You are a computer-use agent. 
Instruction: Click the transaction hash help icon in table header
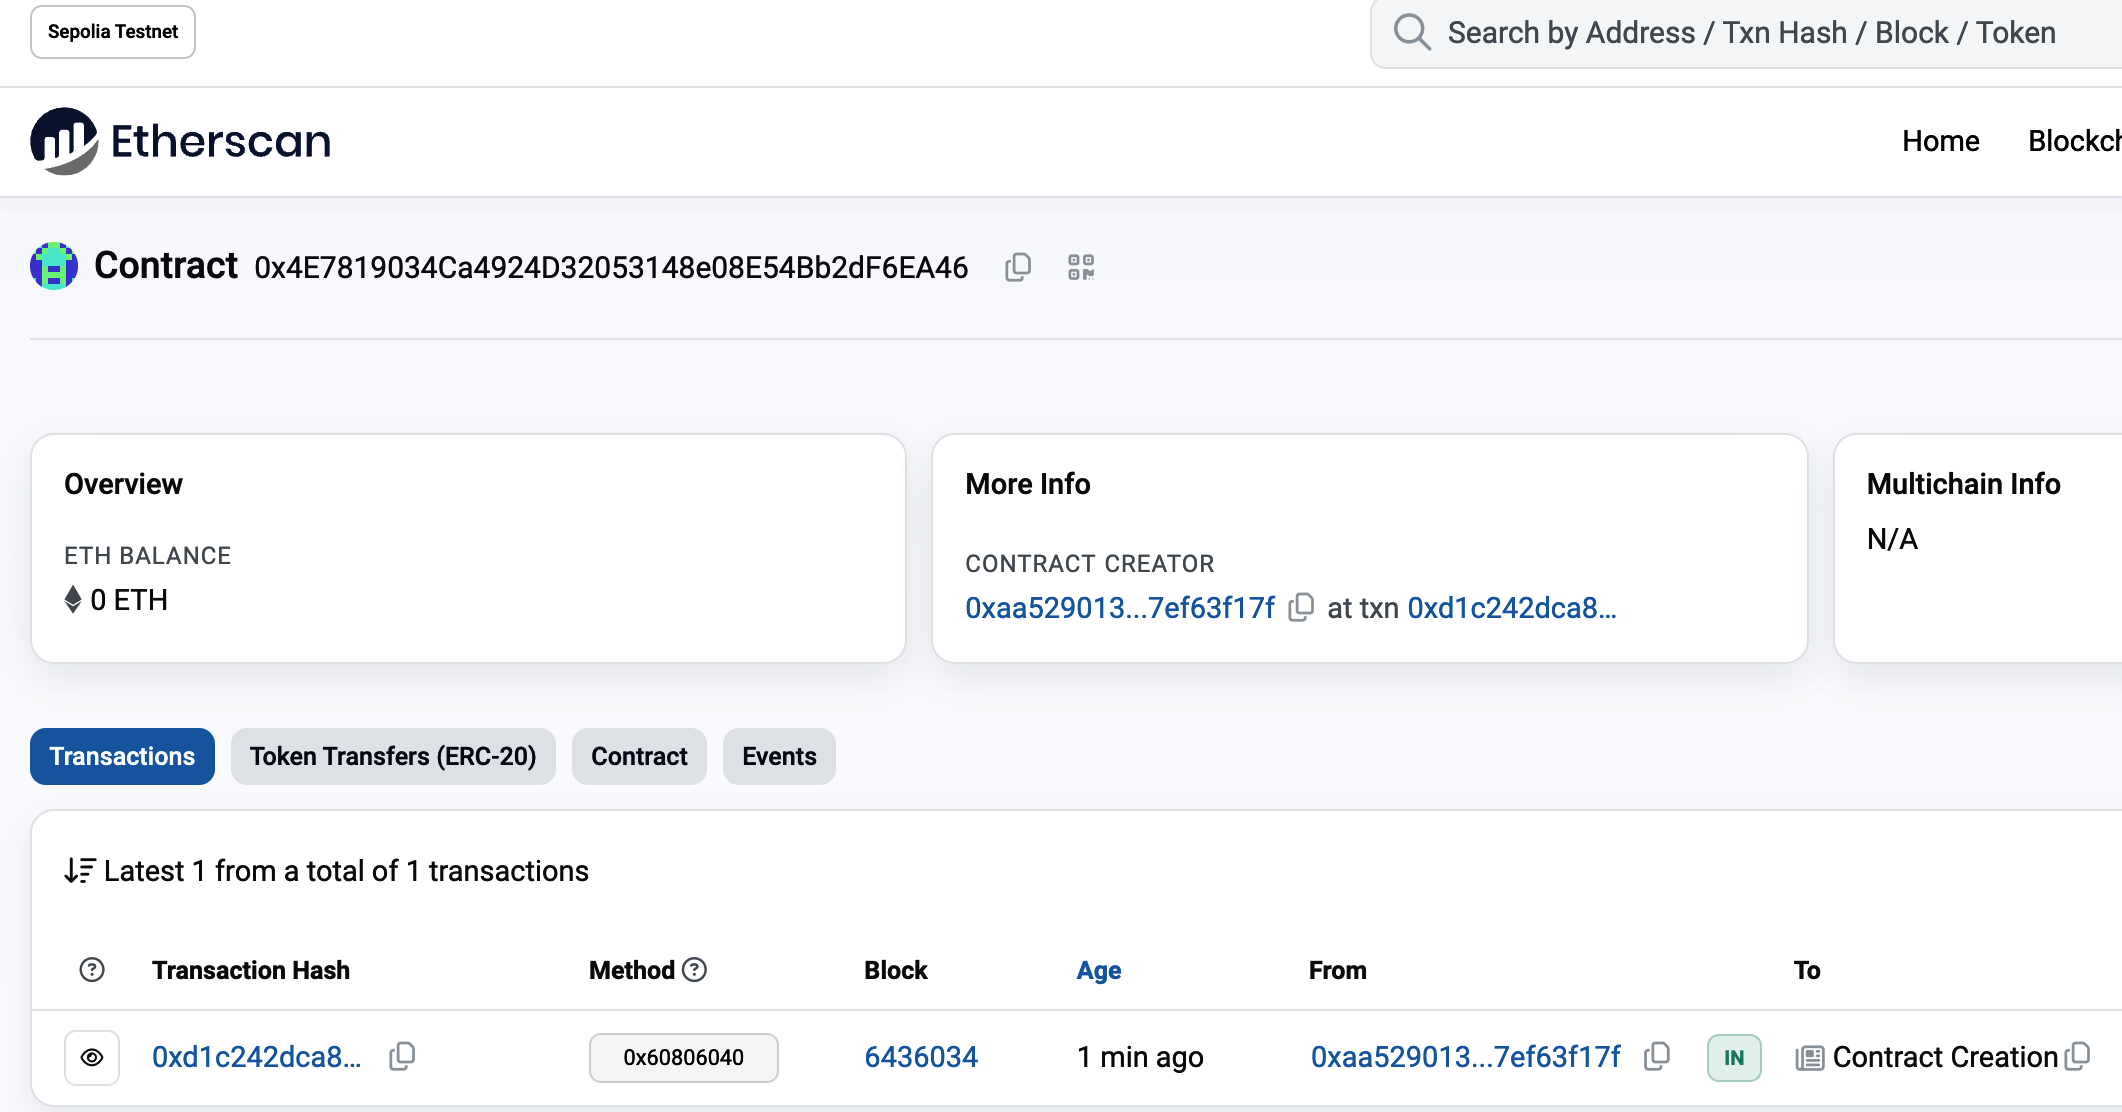click(91, 969)
